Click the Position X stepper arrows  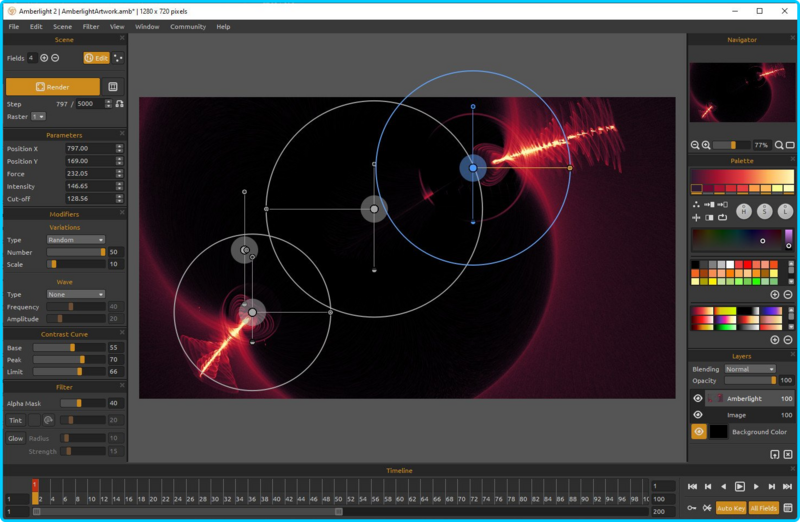click(x=119, y=148)
